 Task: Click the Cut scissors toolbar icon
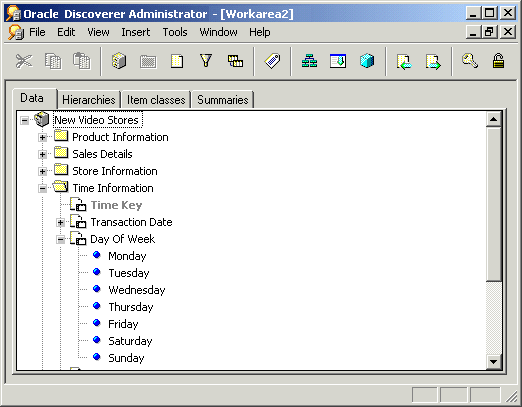(x=24, y=61)
